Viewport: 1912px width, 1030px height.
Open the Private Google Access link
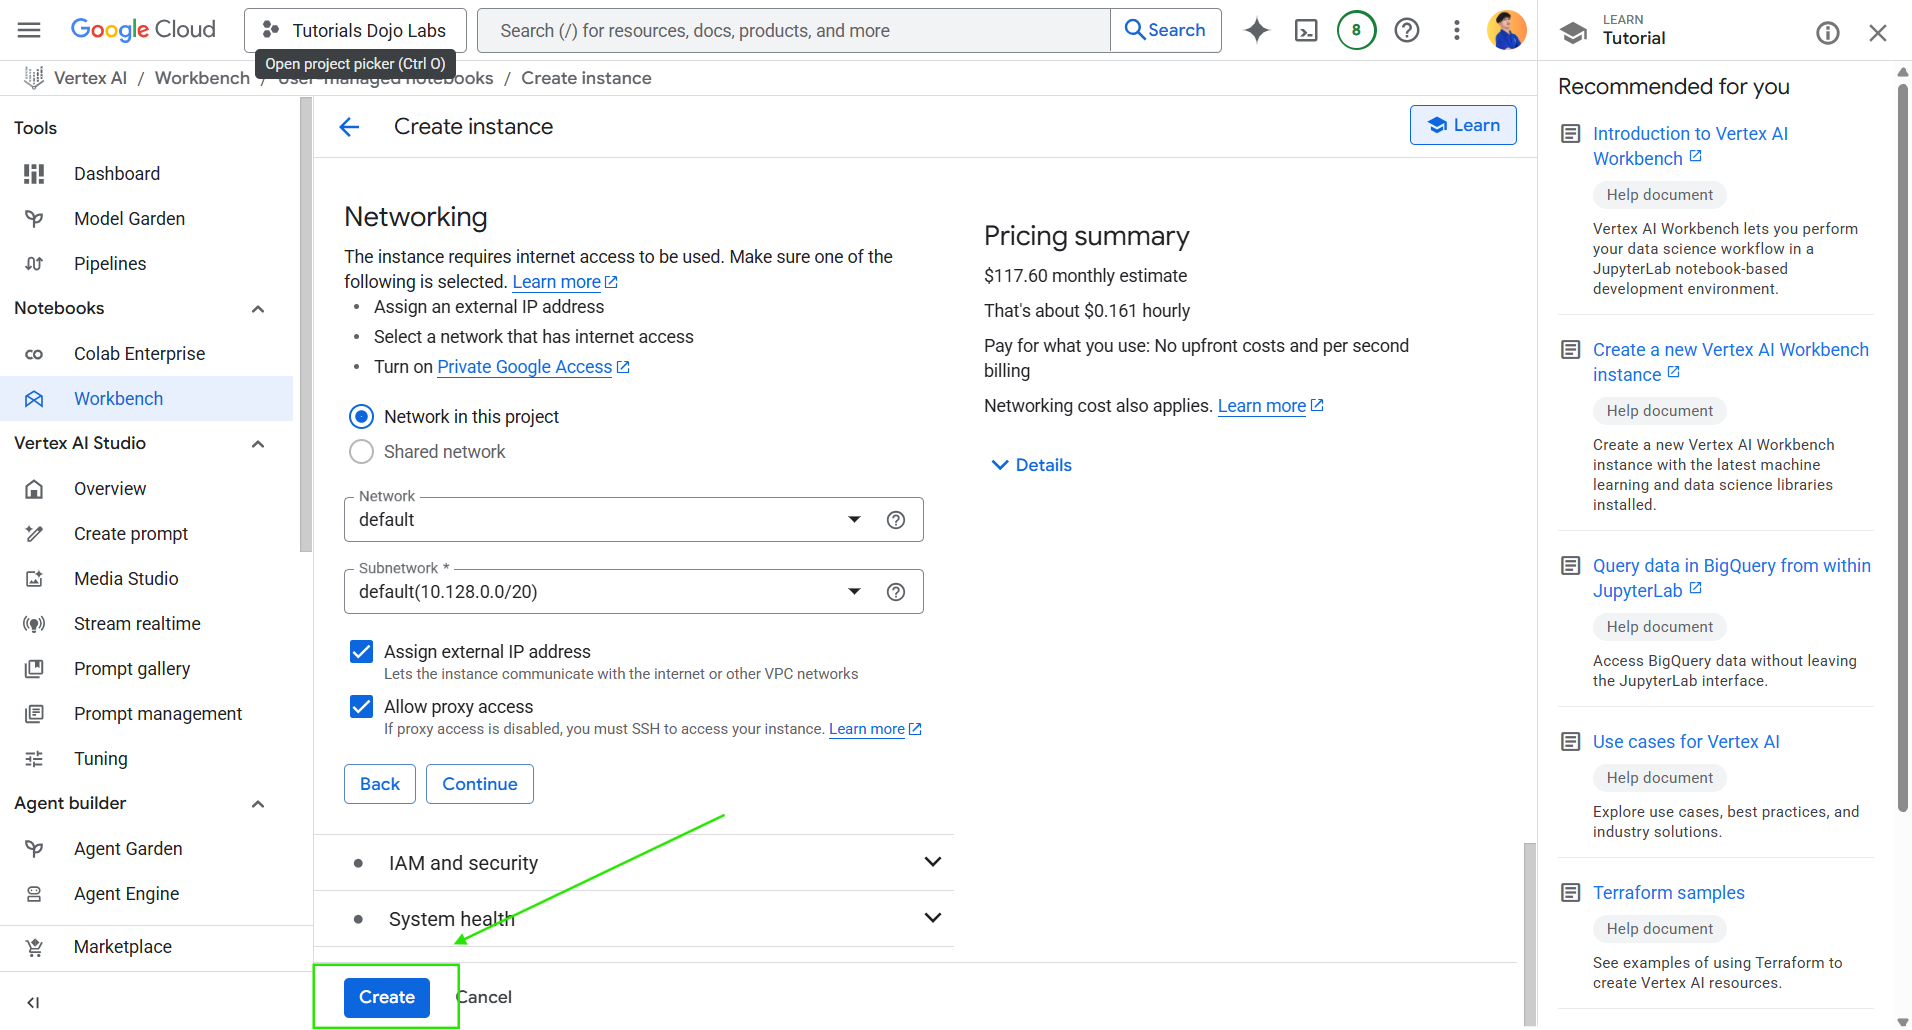coord(524,367)
